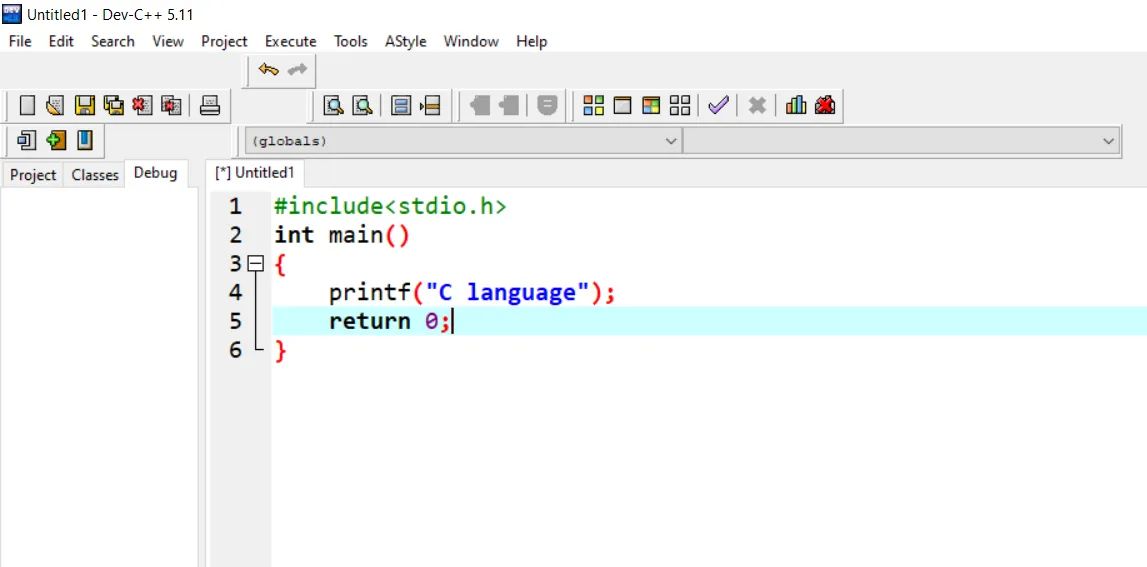Close all files via toolbar icon
The height and width of the screenshot is (567, 1147).
point(170,106)
